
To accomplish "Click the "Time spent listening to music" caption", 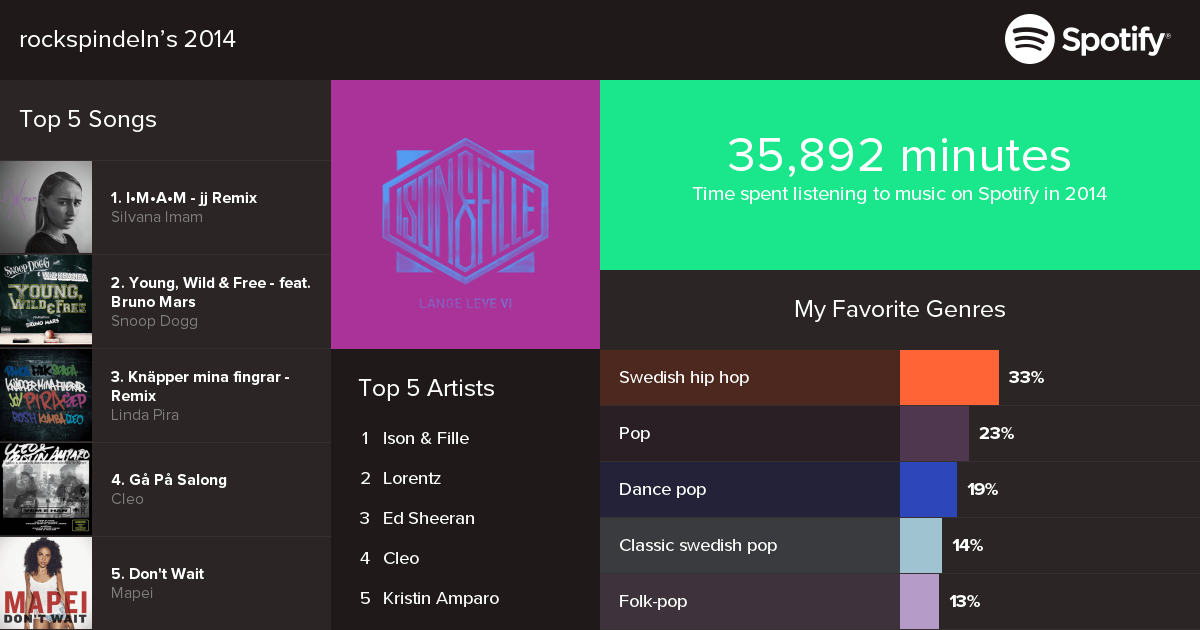I will point(900,194).
